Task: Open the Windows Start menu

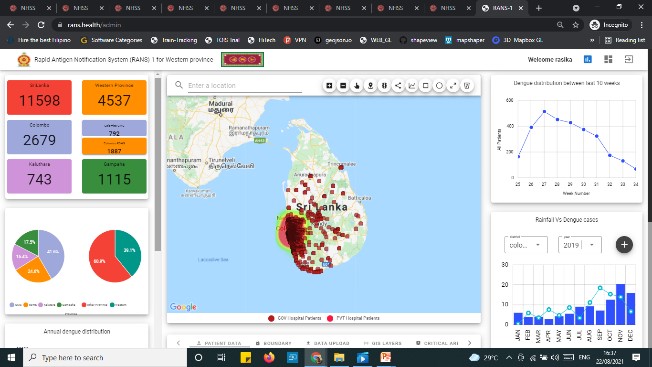Action: click(11, 357)
